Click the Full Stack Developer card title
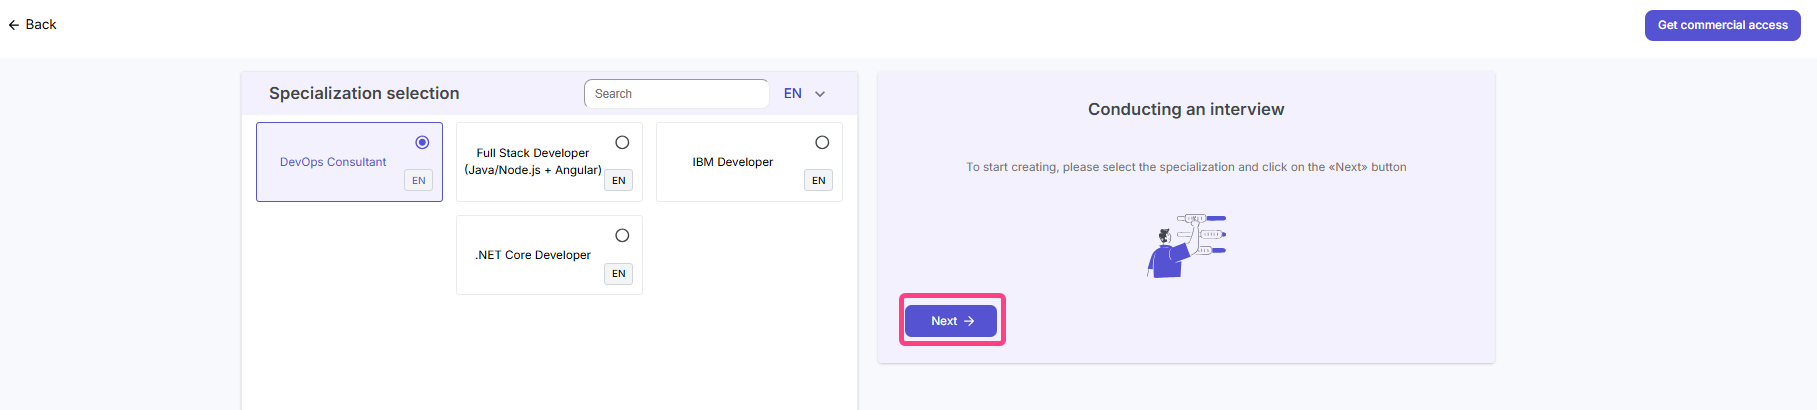1817x410 pixels. click(533, 162)
